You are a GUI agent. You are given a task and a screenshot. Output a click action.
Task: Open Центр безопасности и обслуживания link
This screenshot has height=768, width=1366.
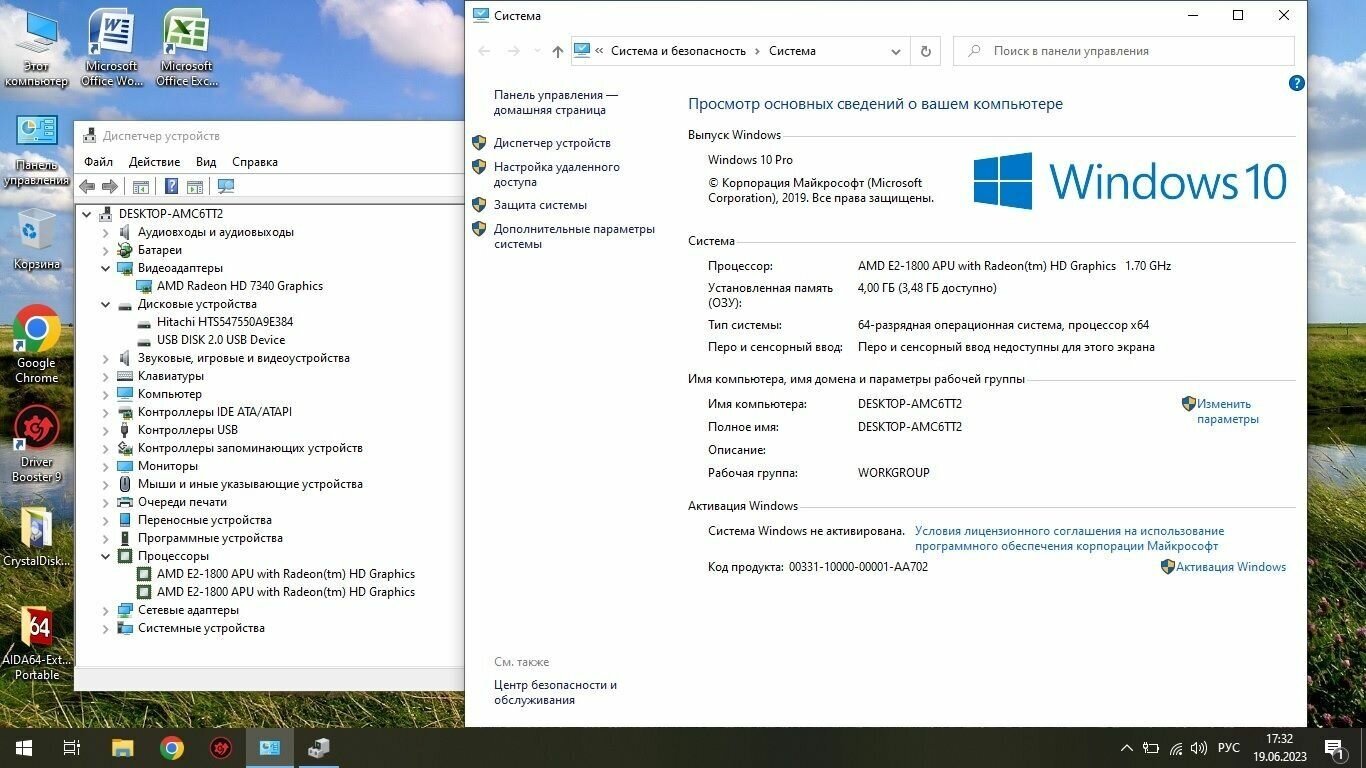tap(555, 692)
